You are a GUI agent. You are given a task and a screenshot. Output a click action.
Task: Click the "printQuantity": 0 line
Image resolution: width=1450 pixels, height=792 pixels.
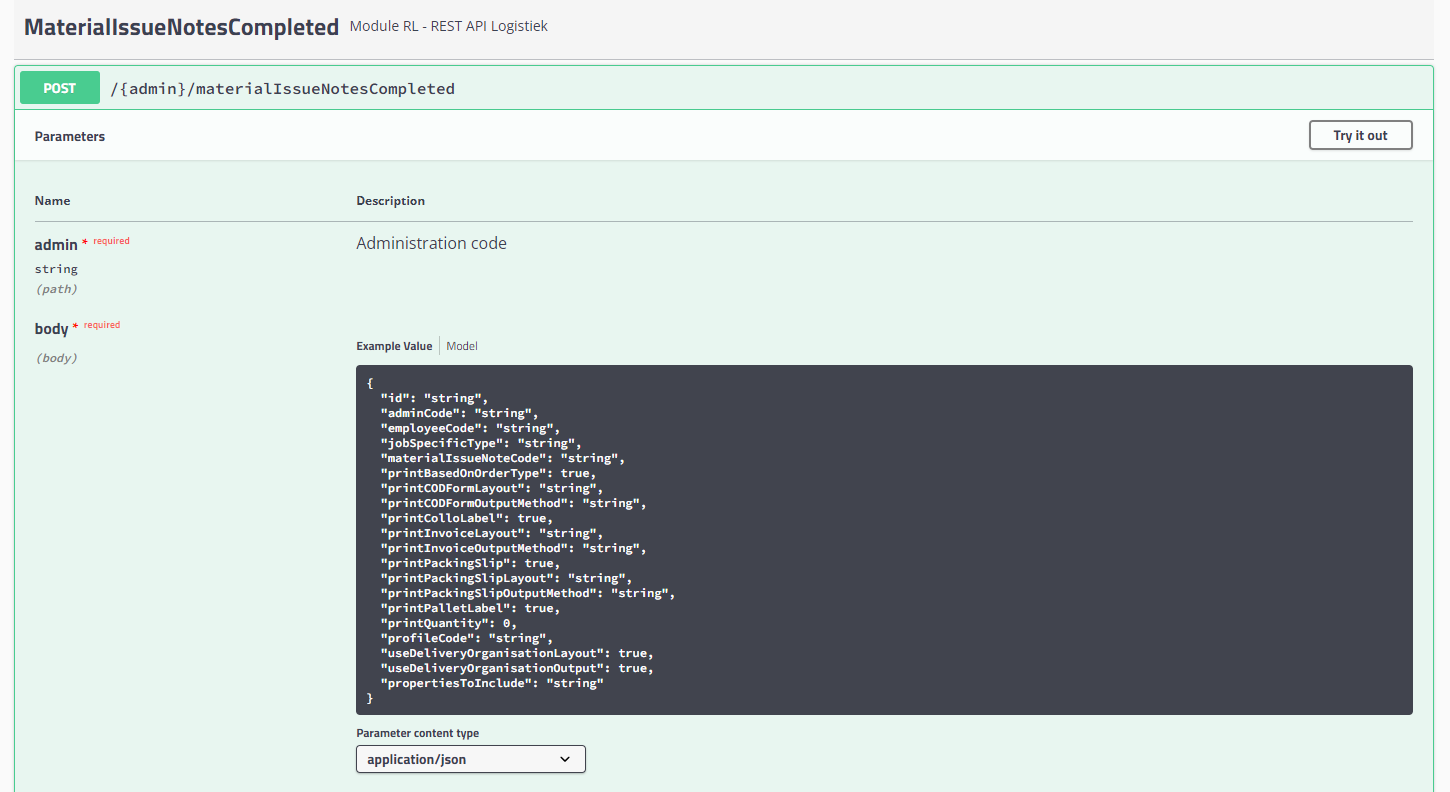[x=448, y=623]
